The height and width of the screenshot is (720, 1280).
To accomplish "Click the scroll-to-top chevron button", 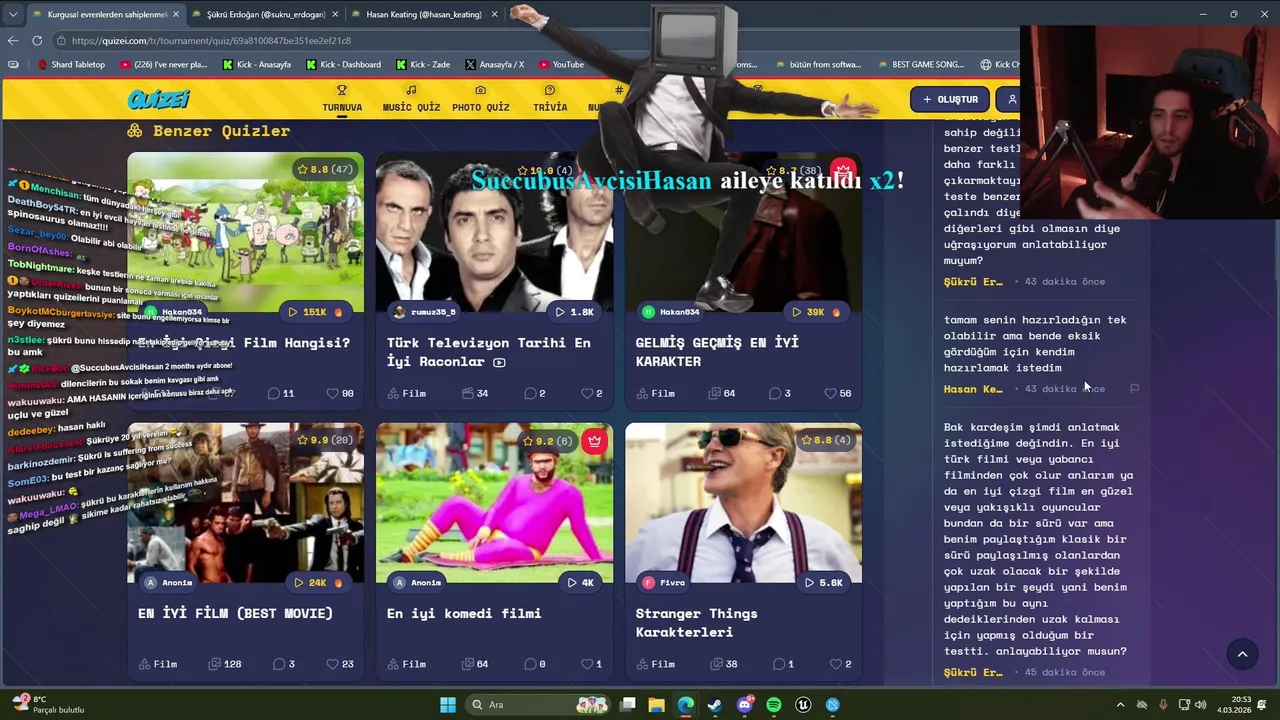I will click(1242, 654).
